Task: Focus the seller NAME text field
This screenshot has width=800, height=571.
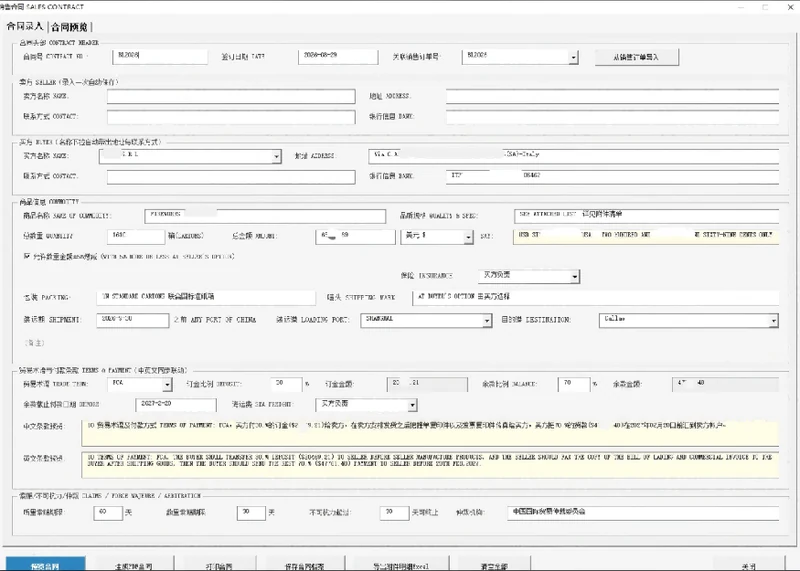Action: pyautogui.click(x=231, y=96)
